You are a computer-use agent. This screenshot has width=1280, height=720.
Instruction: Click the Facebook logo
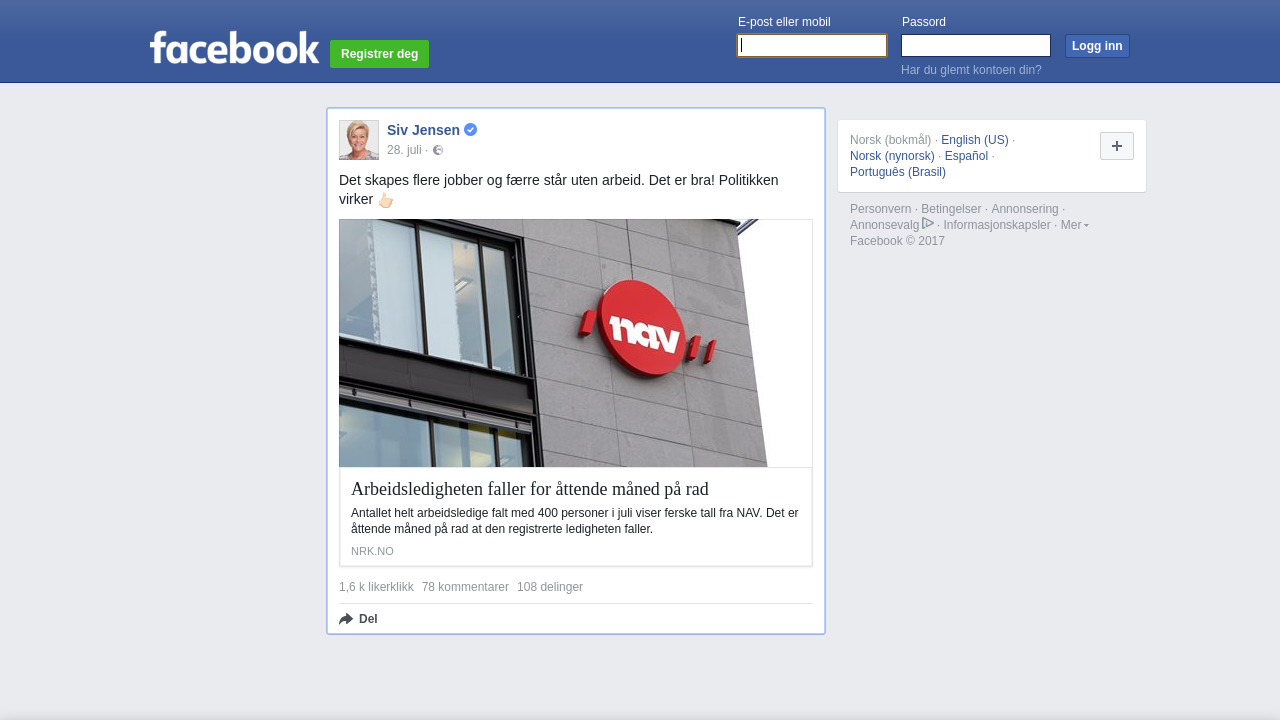pos(234,47)
